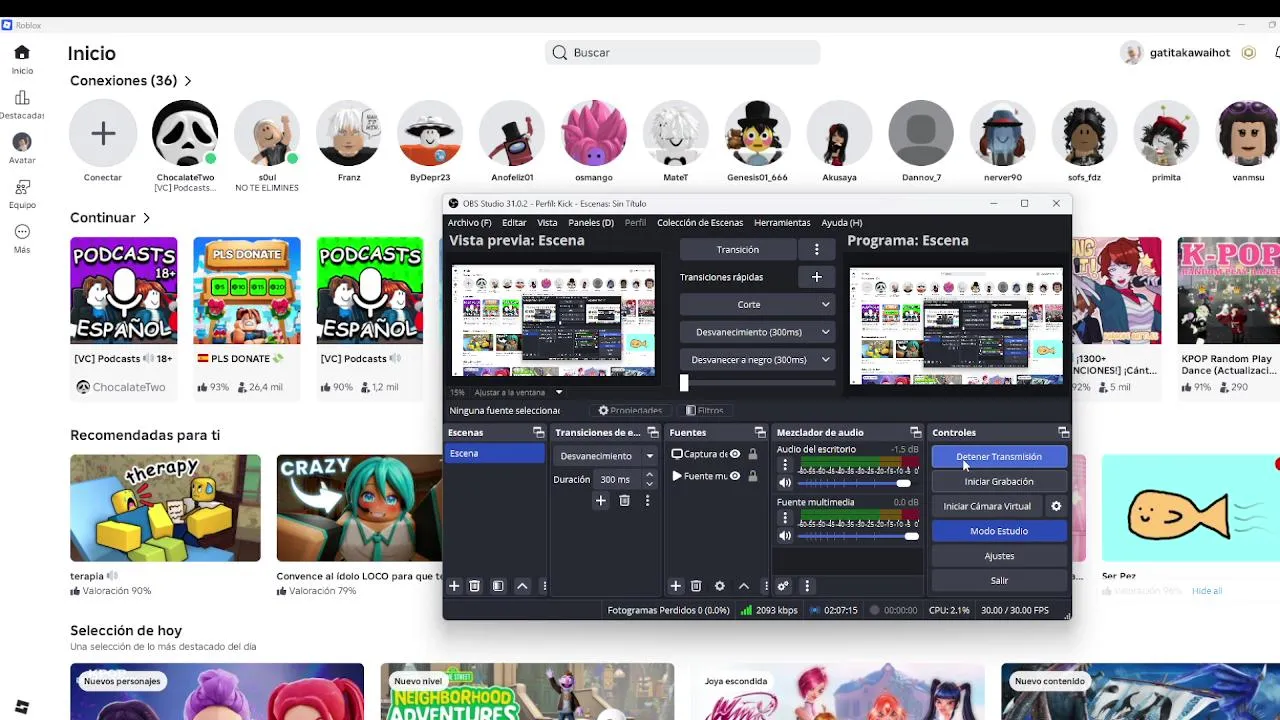
Task: Undock the Escenas panel
Action: pos(538,432)
